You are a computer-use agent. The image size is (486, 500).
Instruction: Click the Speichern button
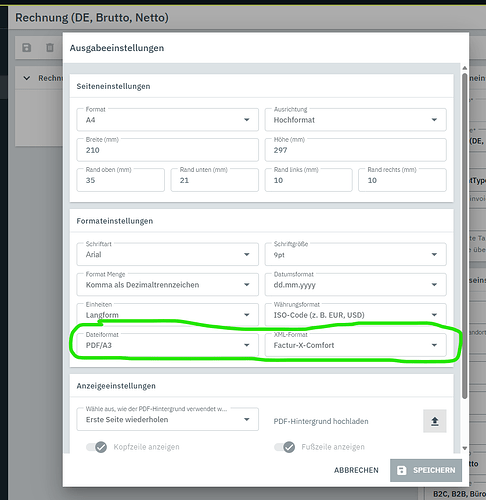[x=426, y=470]
